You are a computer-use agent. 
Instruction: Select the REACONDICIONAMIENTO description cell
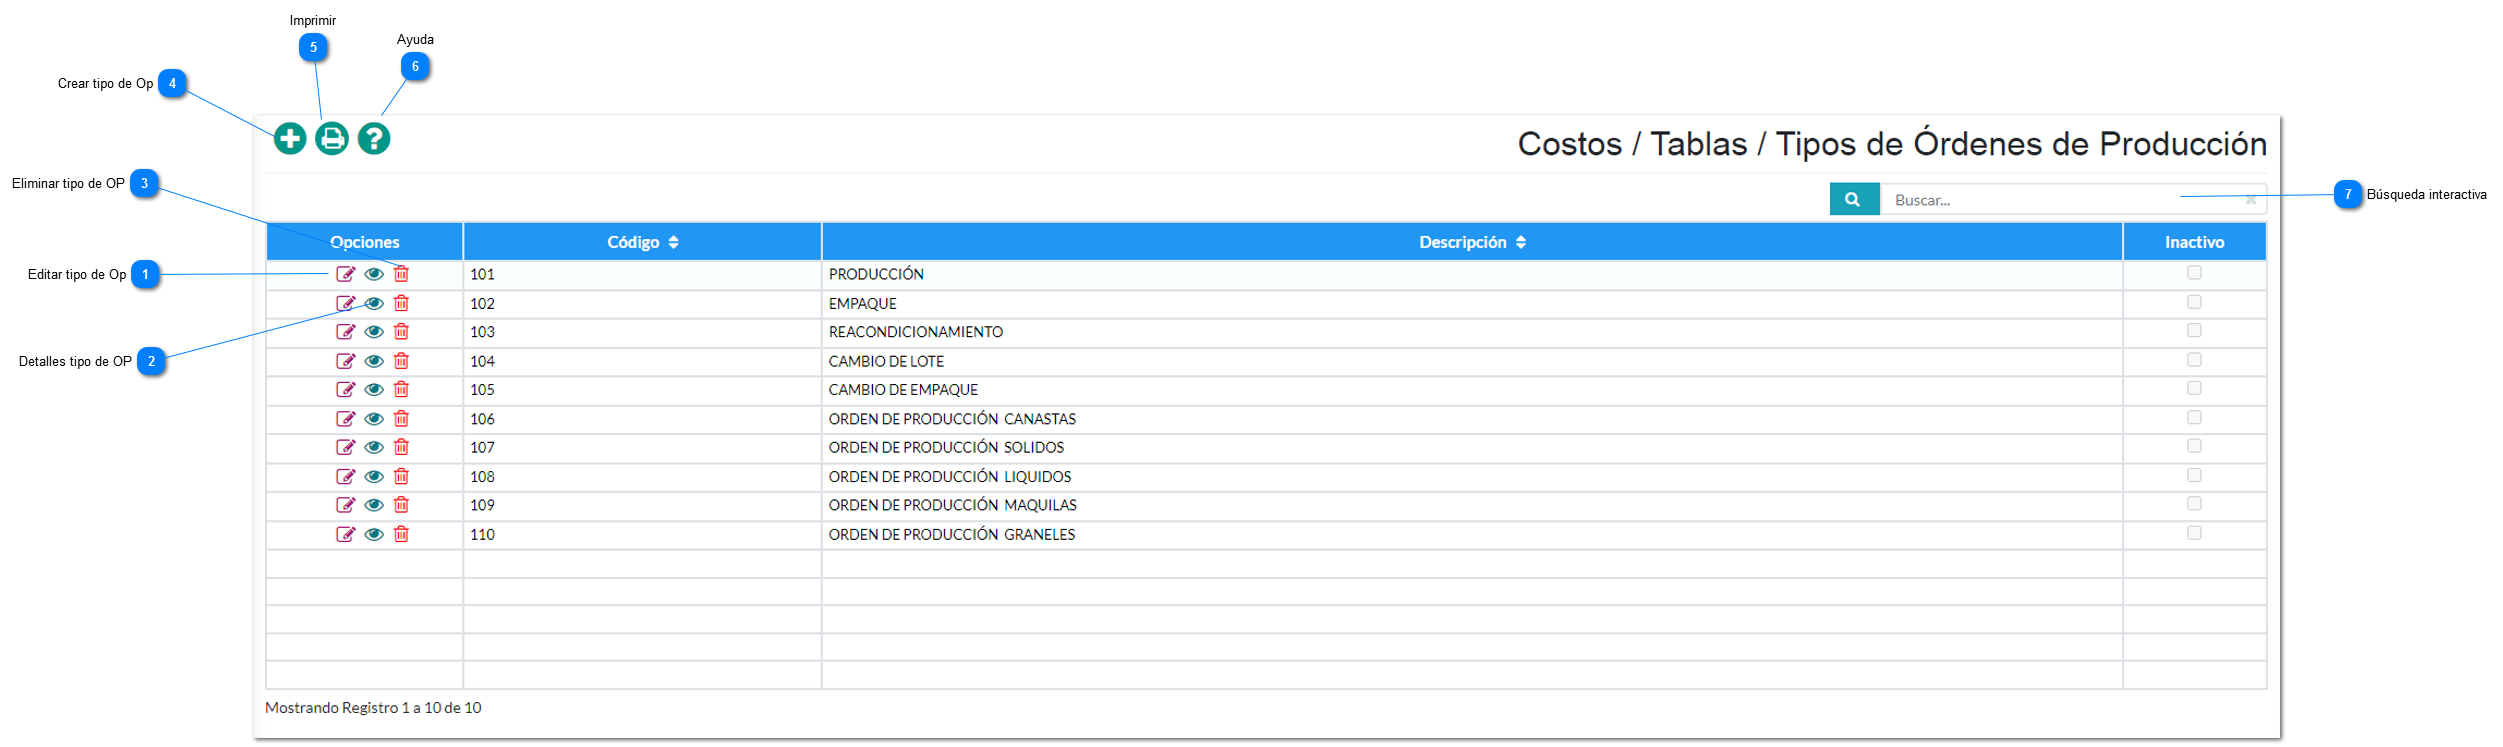pos(1472,333)
